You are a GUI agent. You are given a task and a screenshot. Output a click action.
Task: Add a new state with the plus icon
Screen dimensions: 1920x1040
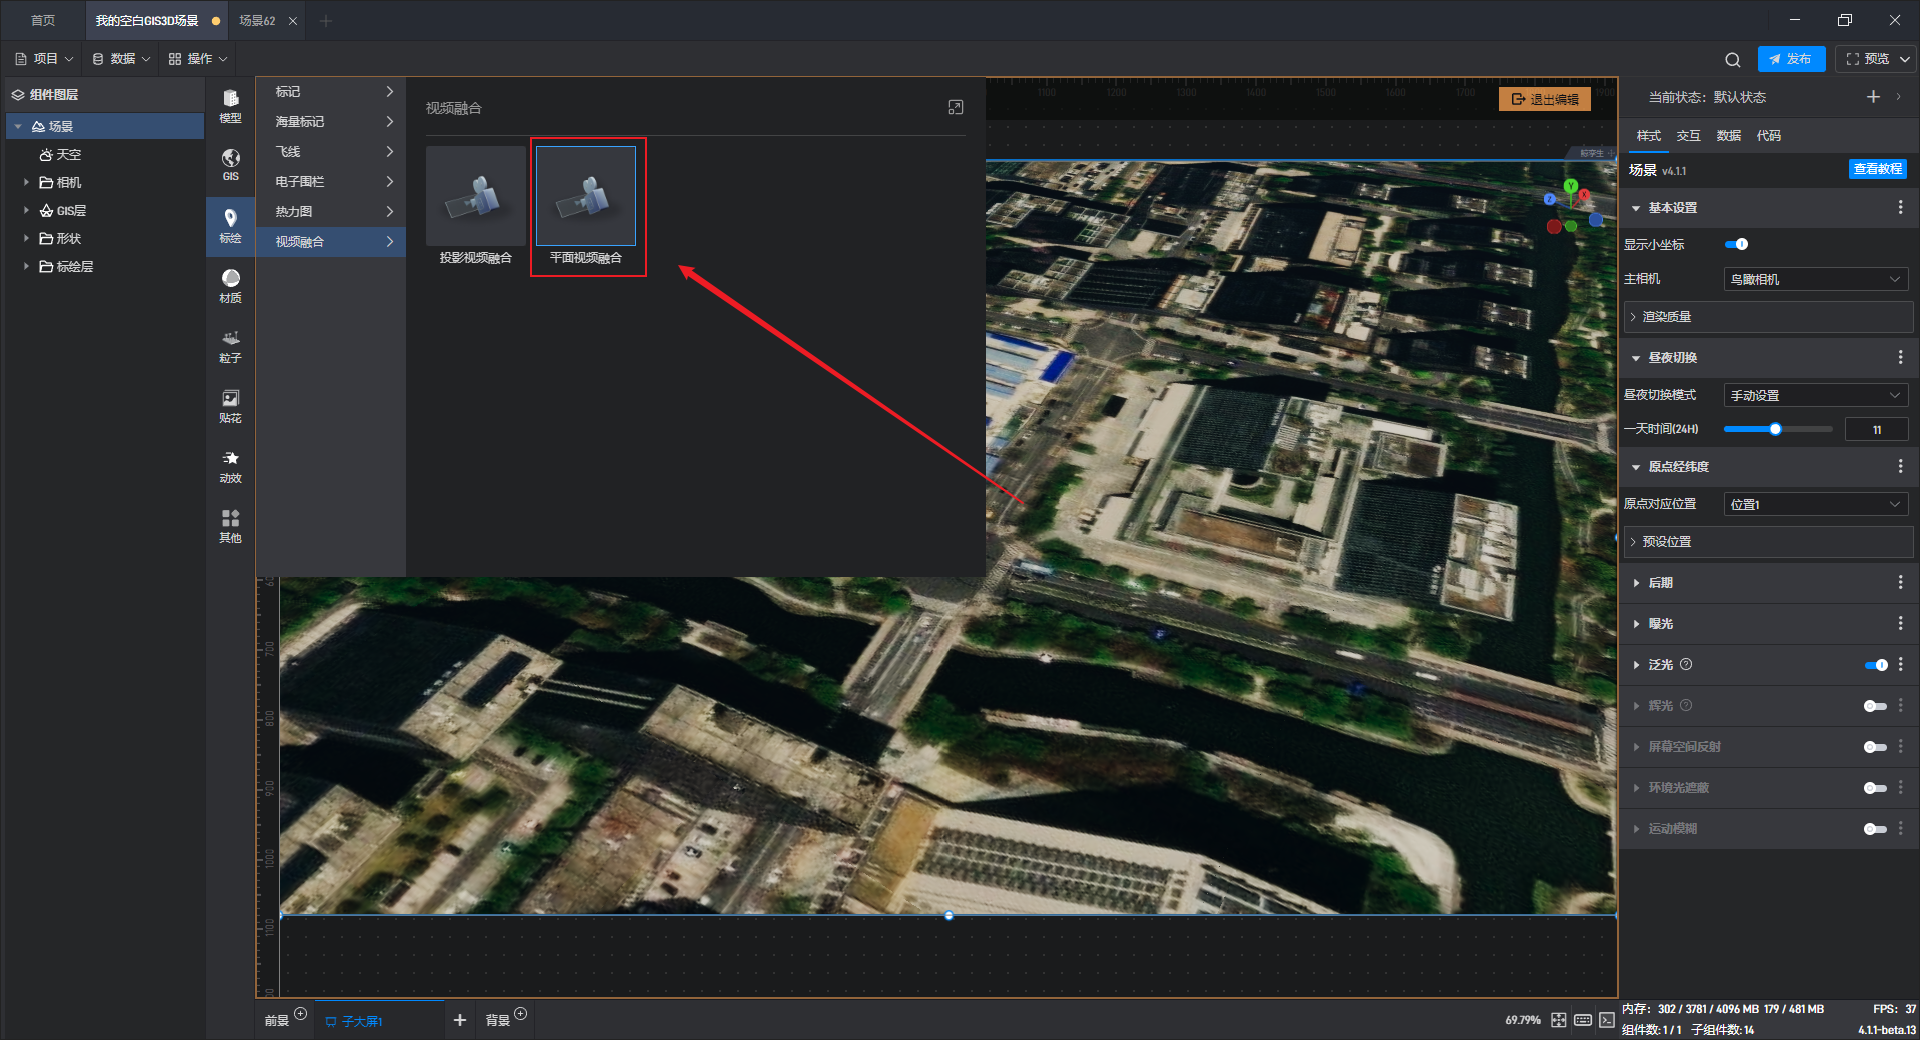(1873, 97)
